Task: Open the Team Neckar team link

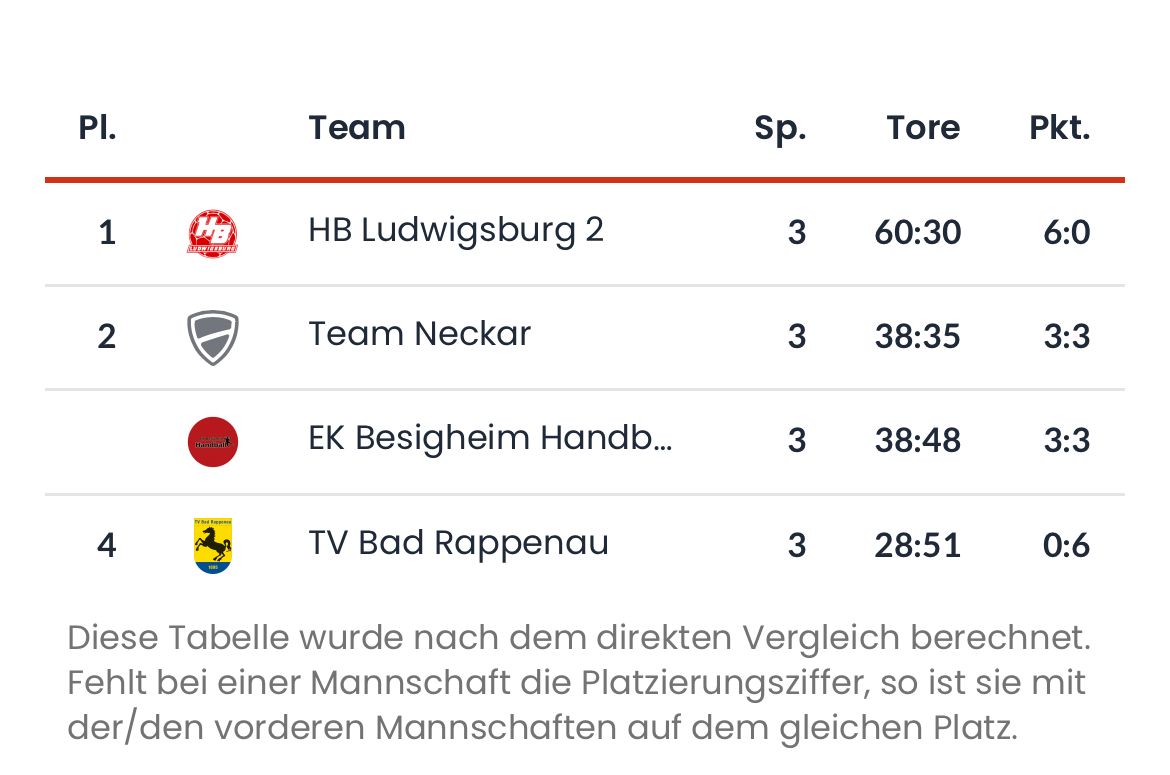Action: tap(419, 334)
